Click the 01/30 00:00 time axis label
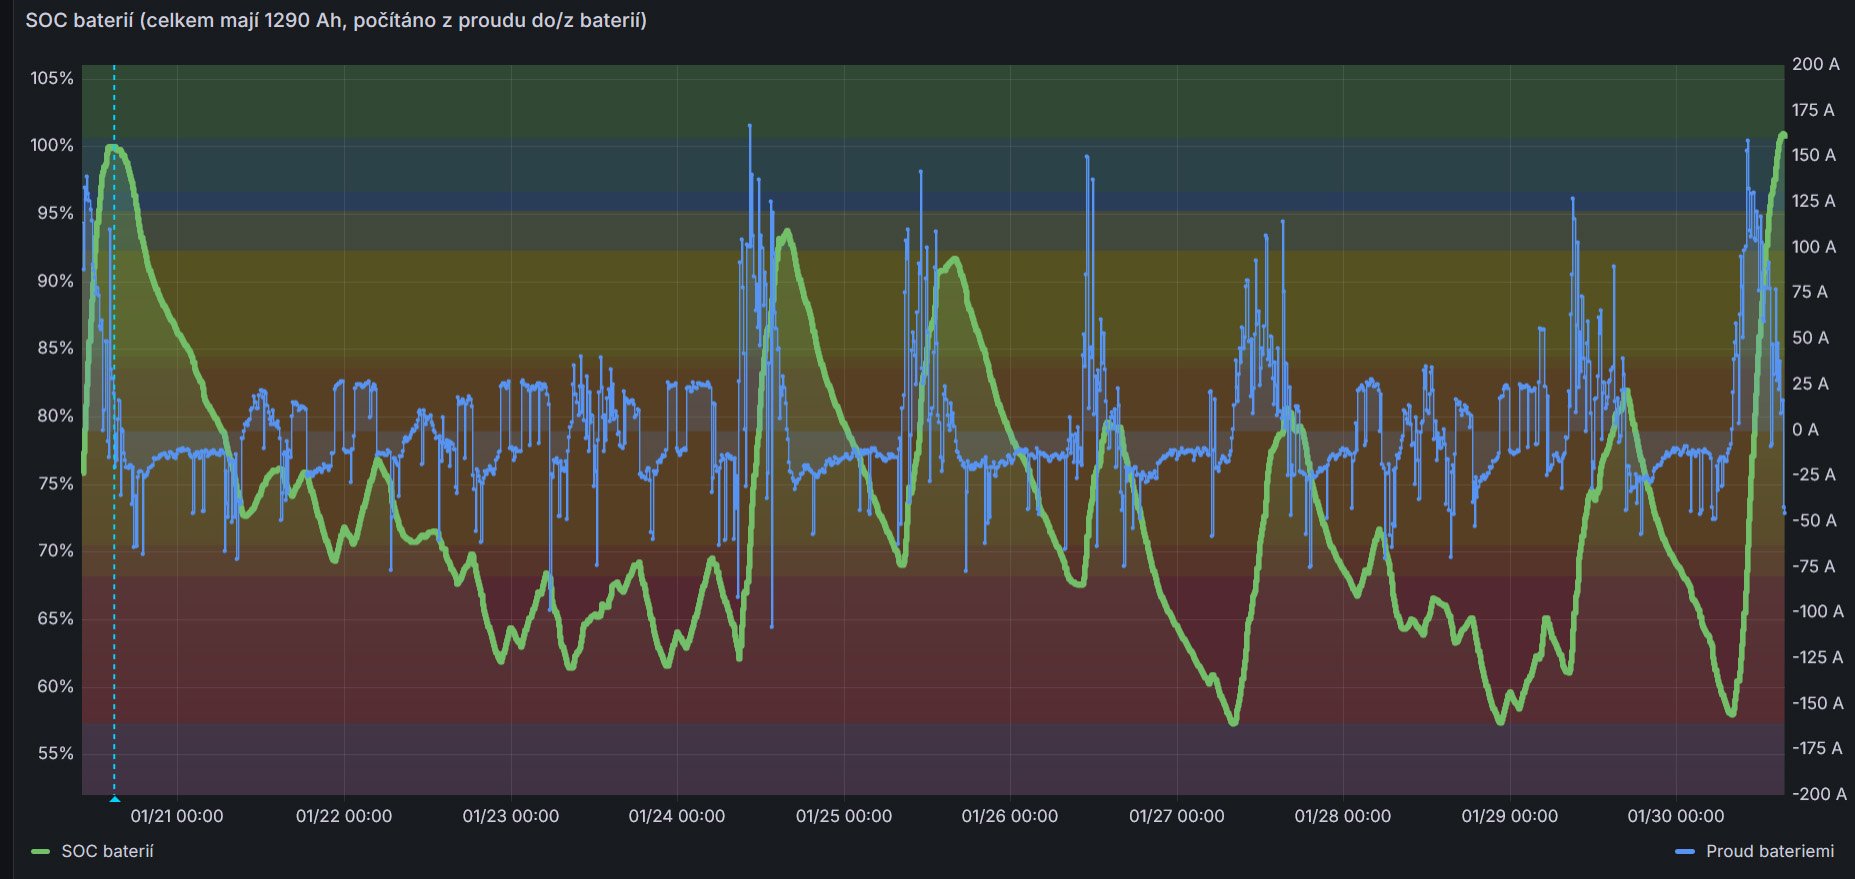 [1675, 816]
